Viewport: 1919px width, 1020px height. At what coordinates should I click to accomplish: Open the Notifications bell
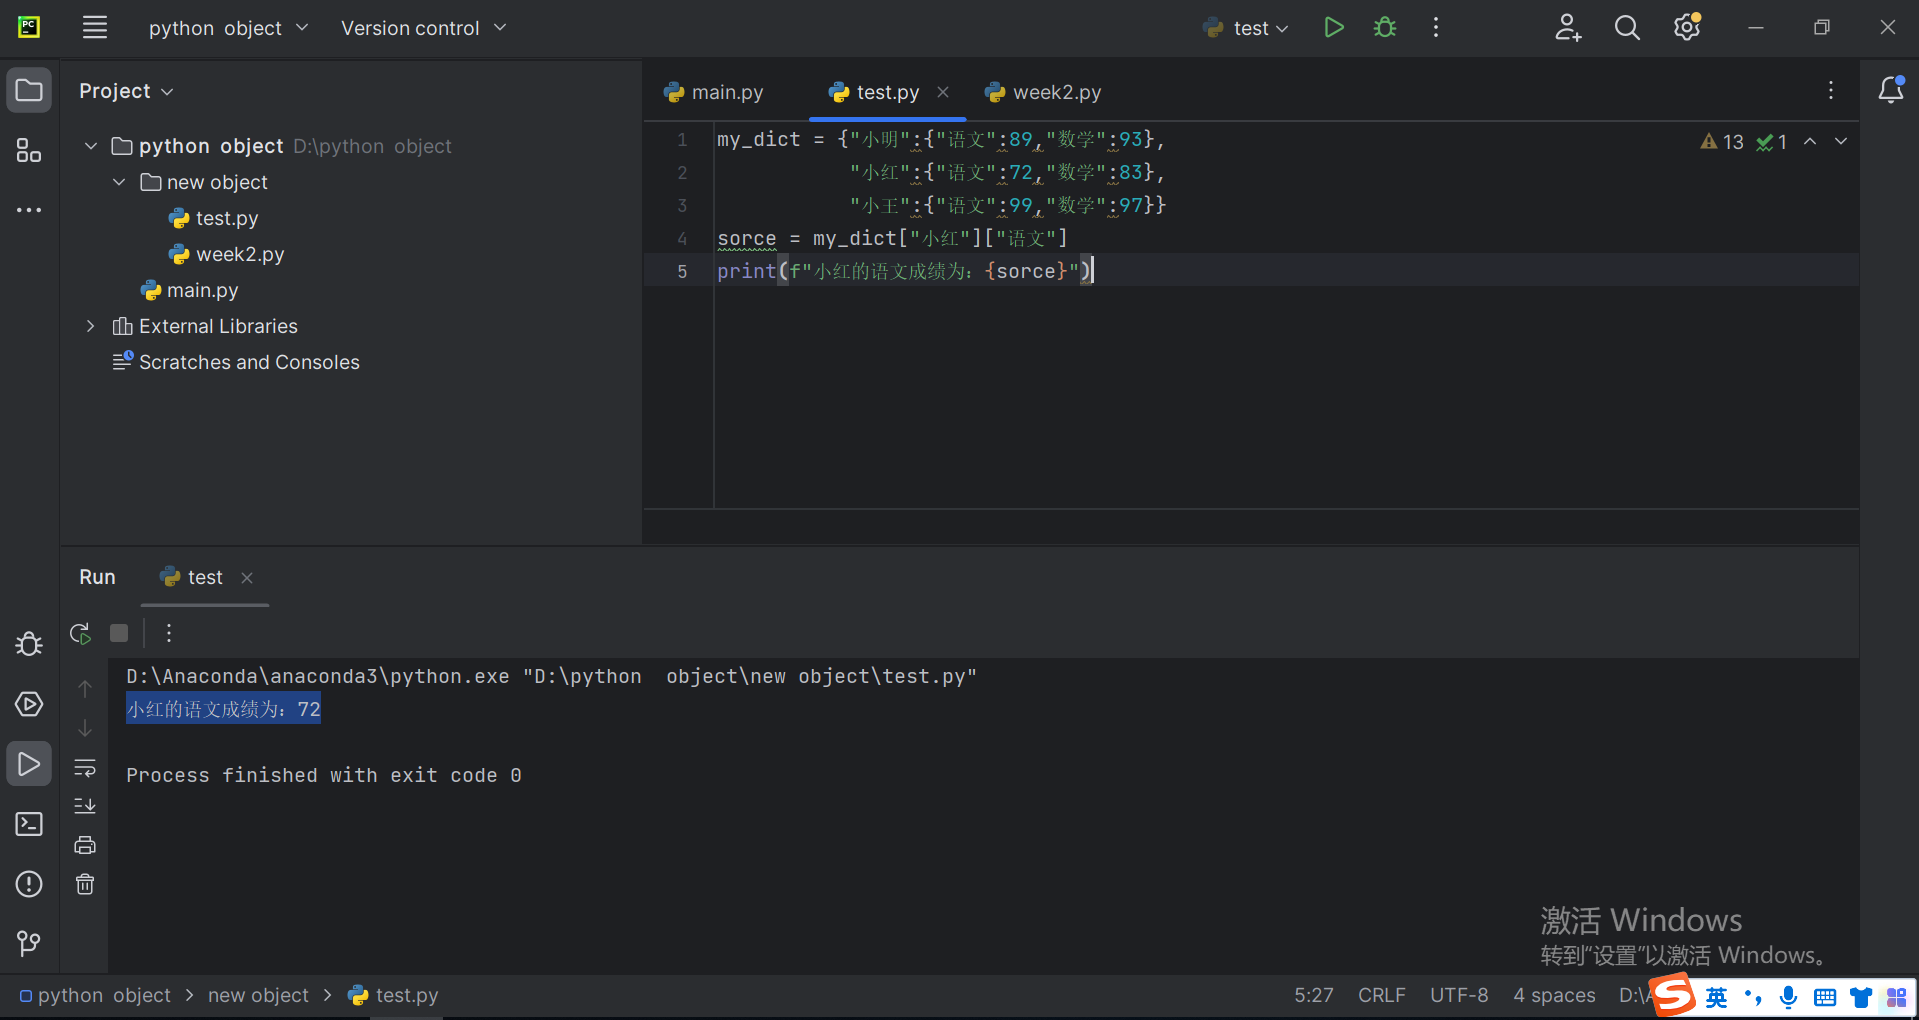tap(1891, 90)
